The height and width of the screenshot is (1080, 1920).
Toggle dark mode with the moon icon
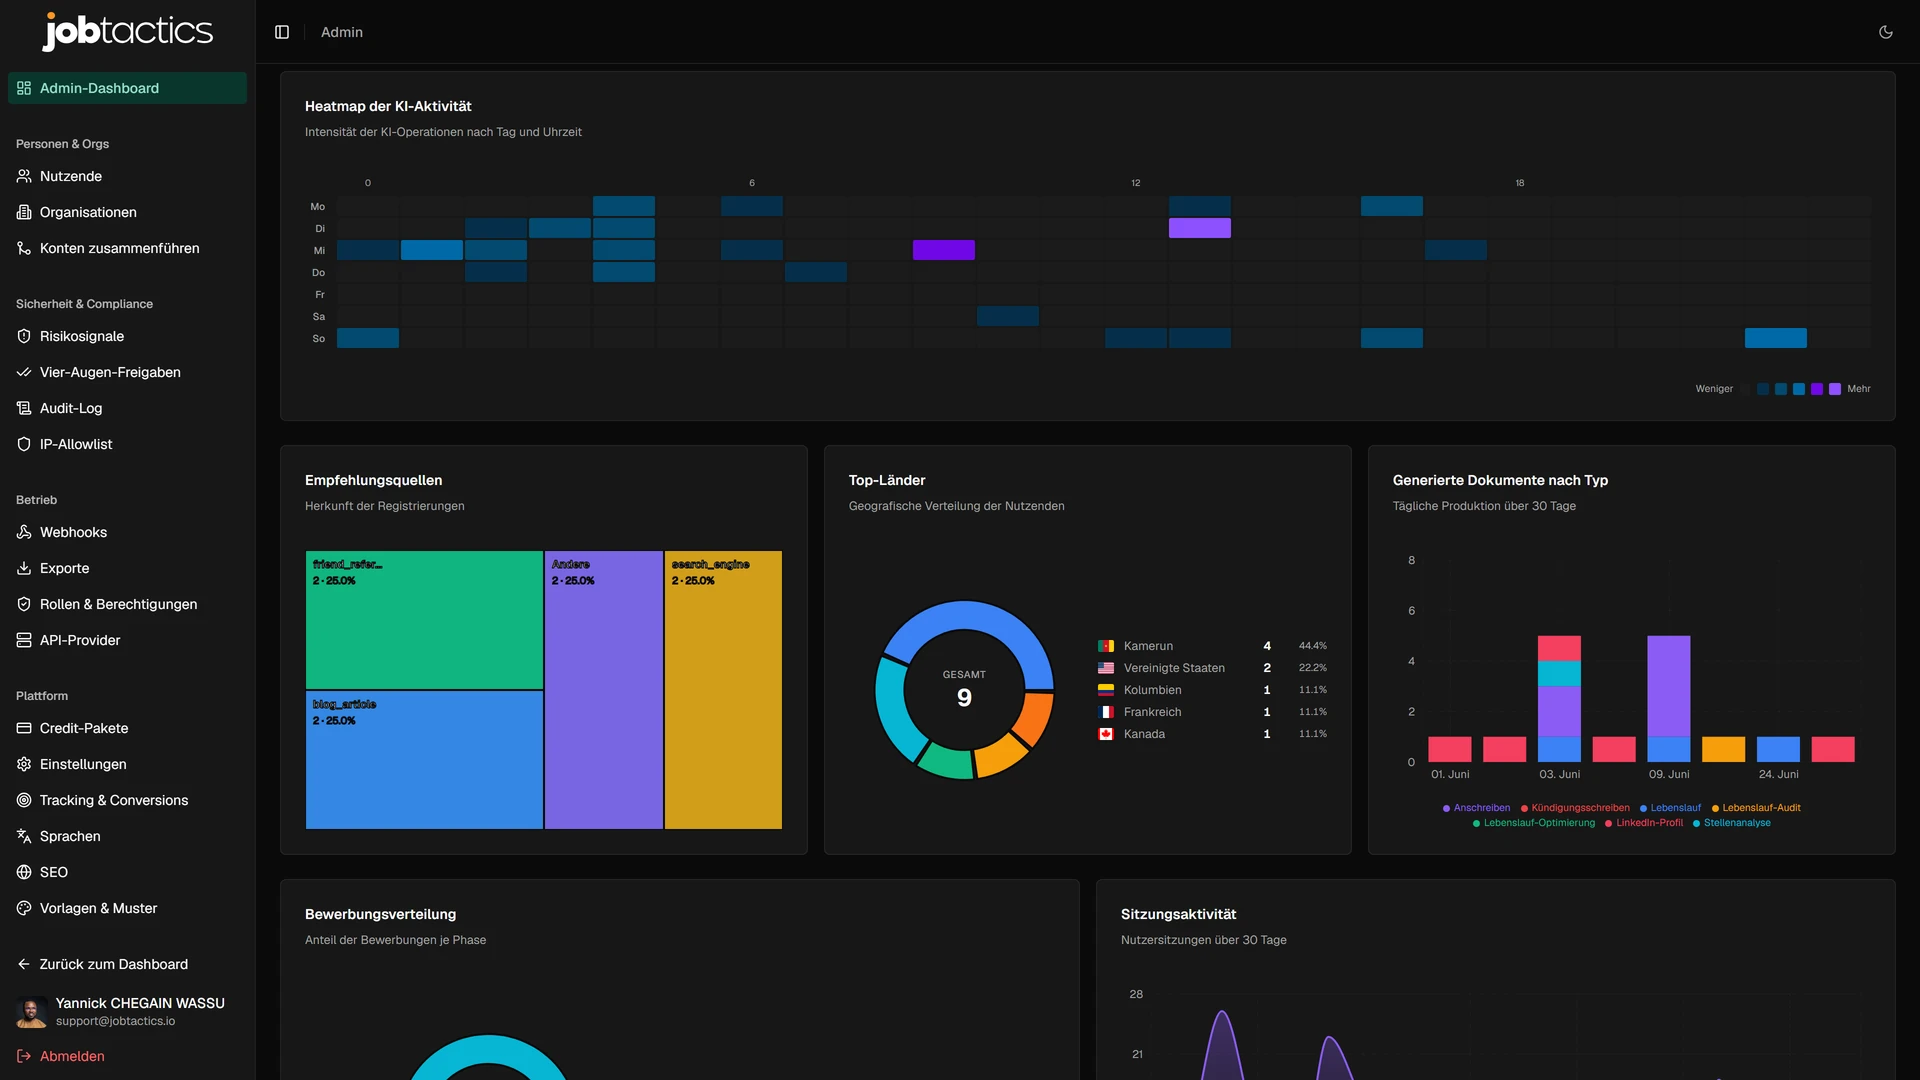(1886, 32)
